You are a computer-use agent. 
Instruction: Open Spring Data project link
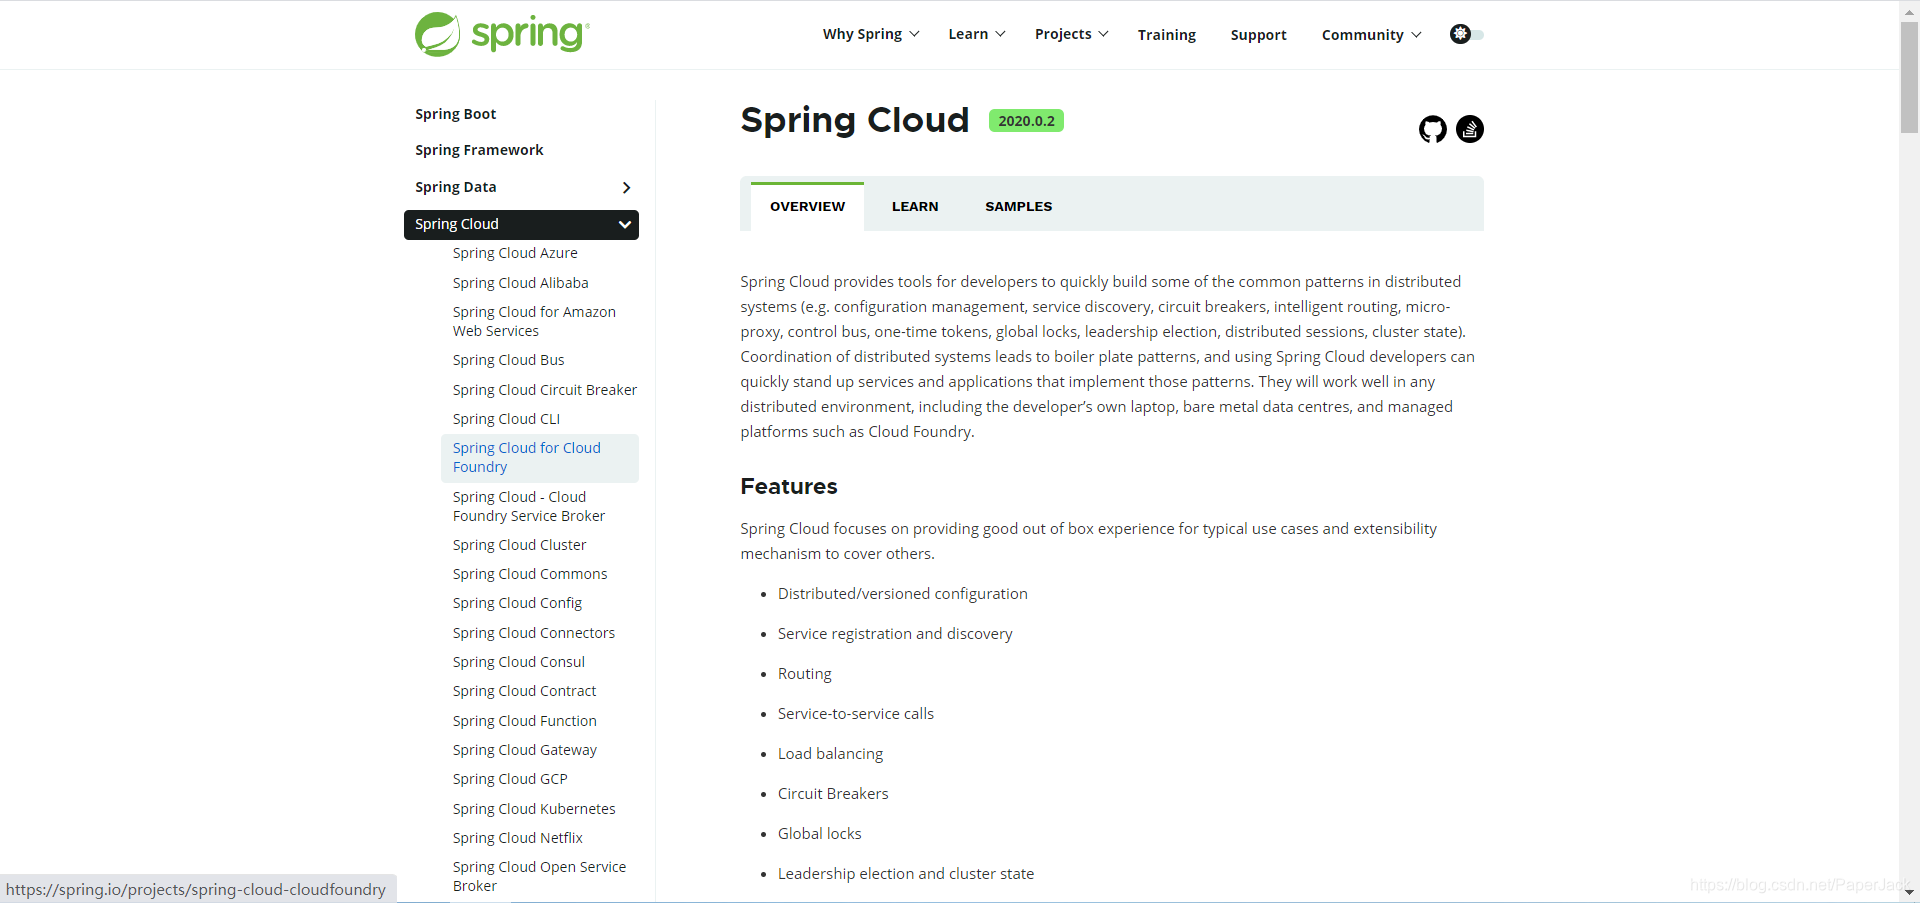[x=455, y=187]
